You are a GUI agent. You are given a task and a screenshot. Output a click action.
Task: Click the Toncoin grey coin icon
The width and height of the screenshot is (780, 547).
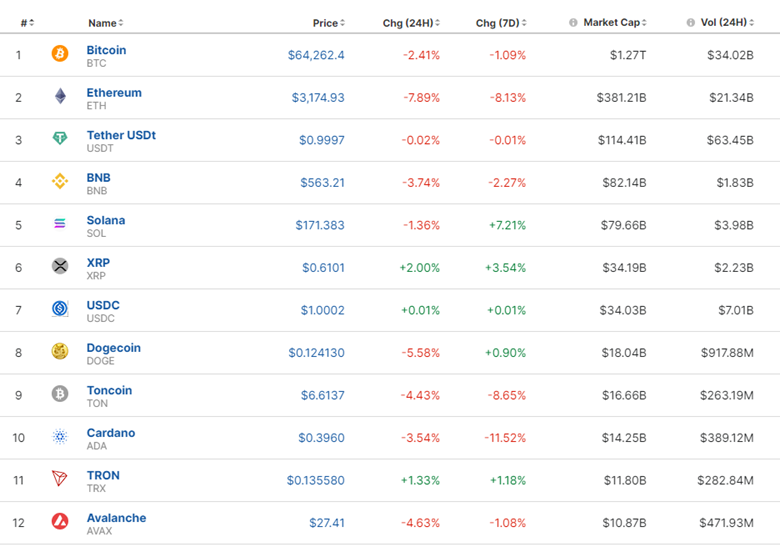click(x=60, y=393)
